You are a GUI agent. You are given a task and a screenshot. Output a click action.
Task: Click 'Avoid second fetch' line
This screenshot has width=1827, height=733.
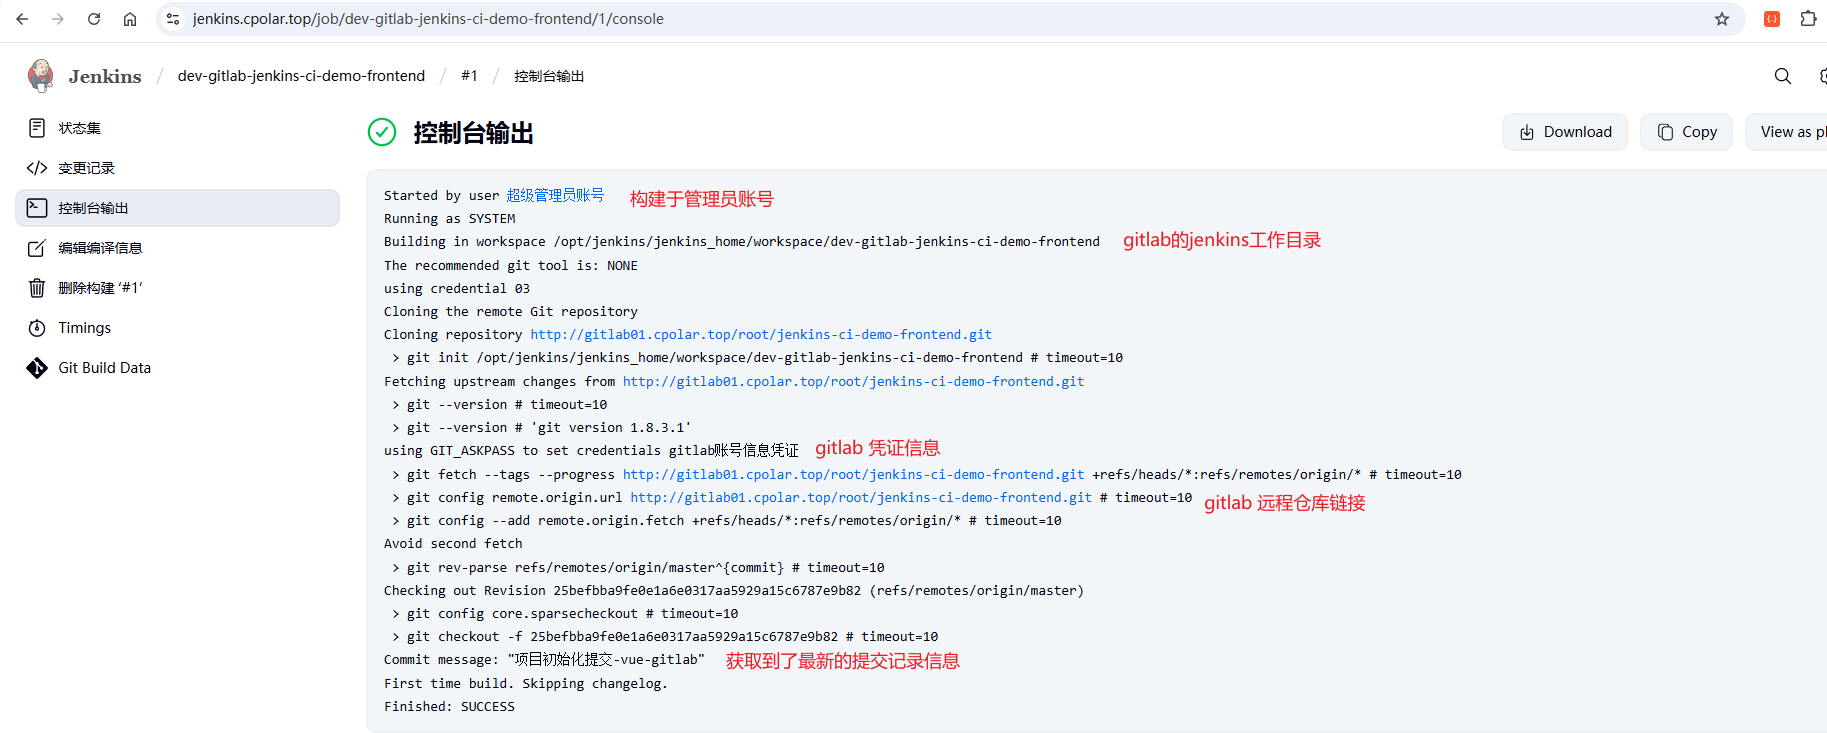[453, 544]
